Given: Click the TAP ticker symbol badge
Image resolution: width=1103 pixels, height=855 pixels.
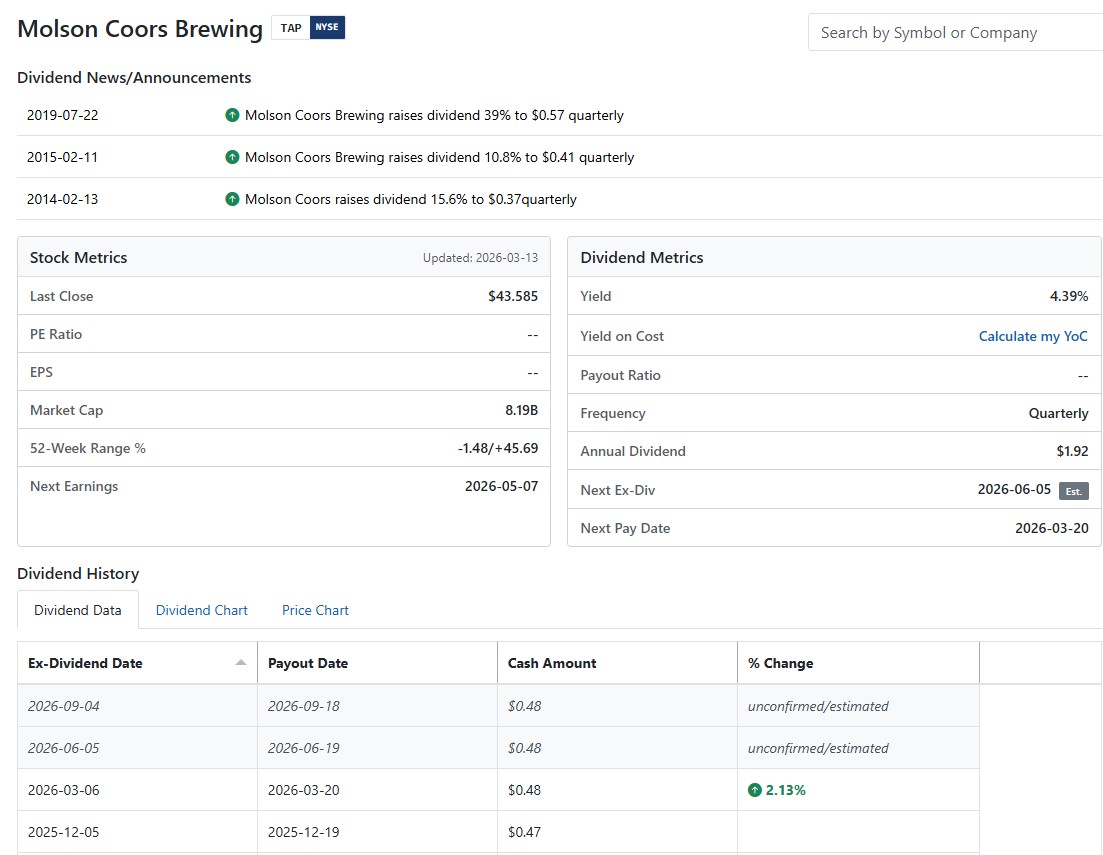Looking at the screenshot, I should tap(291, 28).
